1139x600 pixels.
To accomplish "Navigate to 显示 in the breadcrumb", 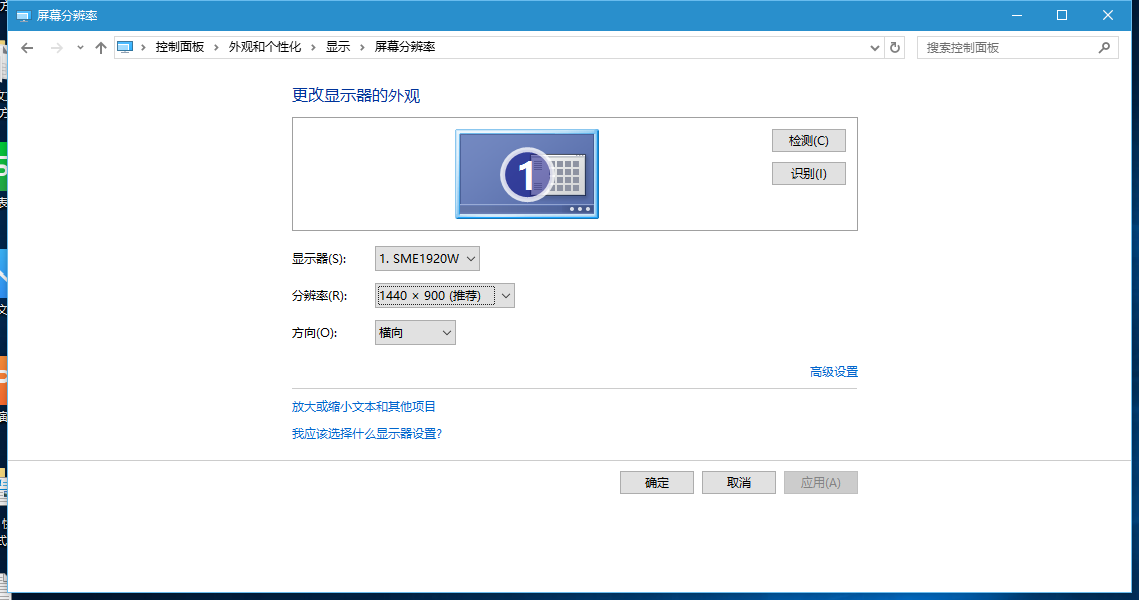I will 338,46.
